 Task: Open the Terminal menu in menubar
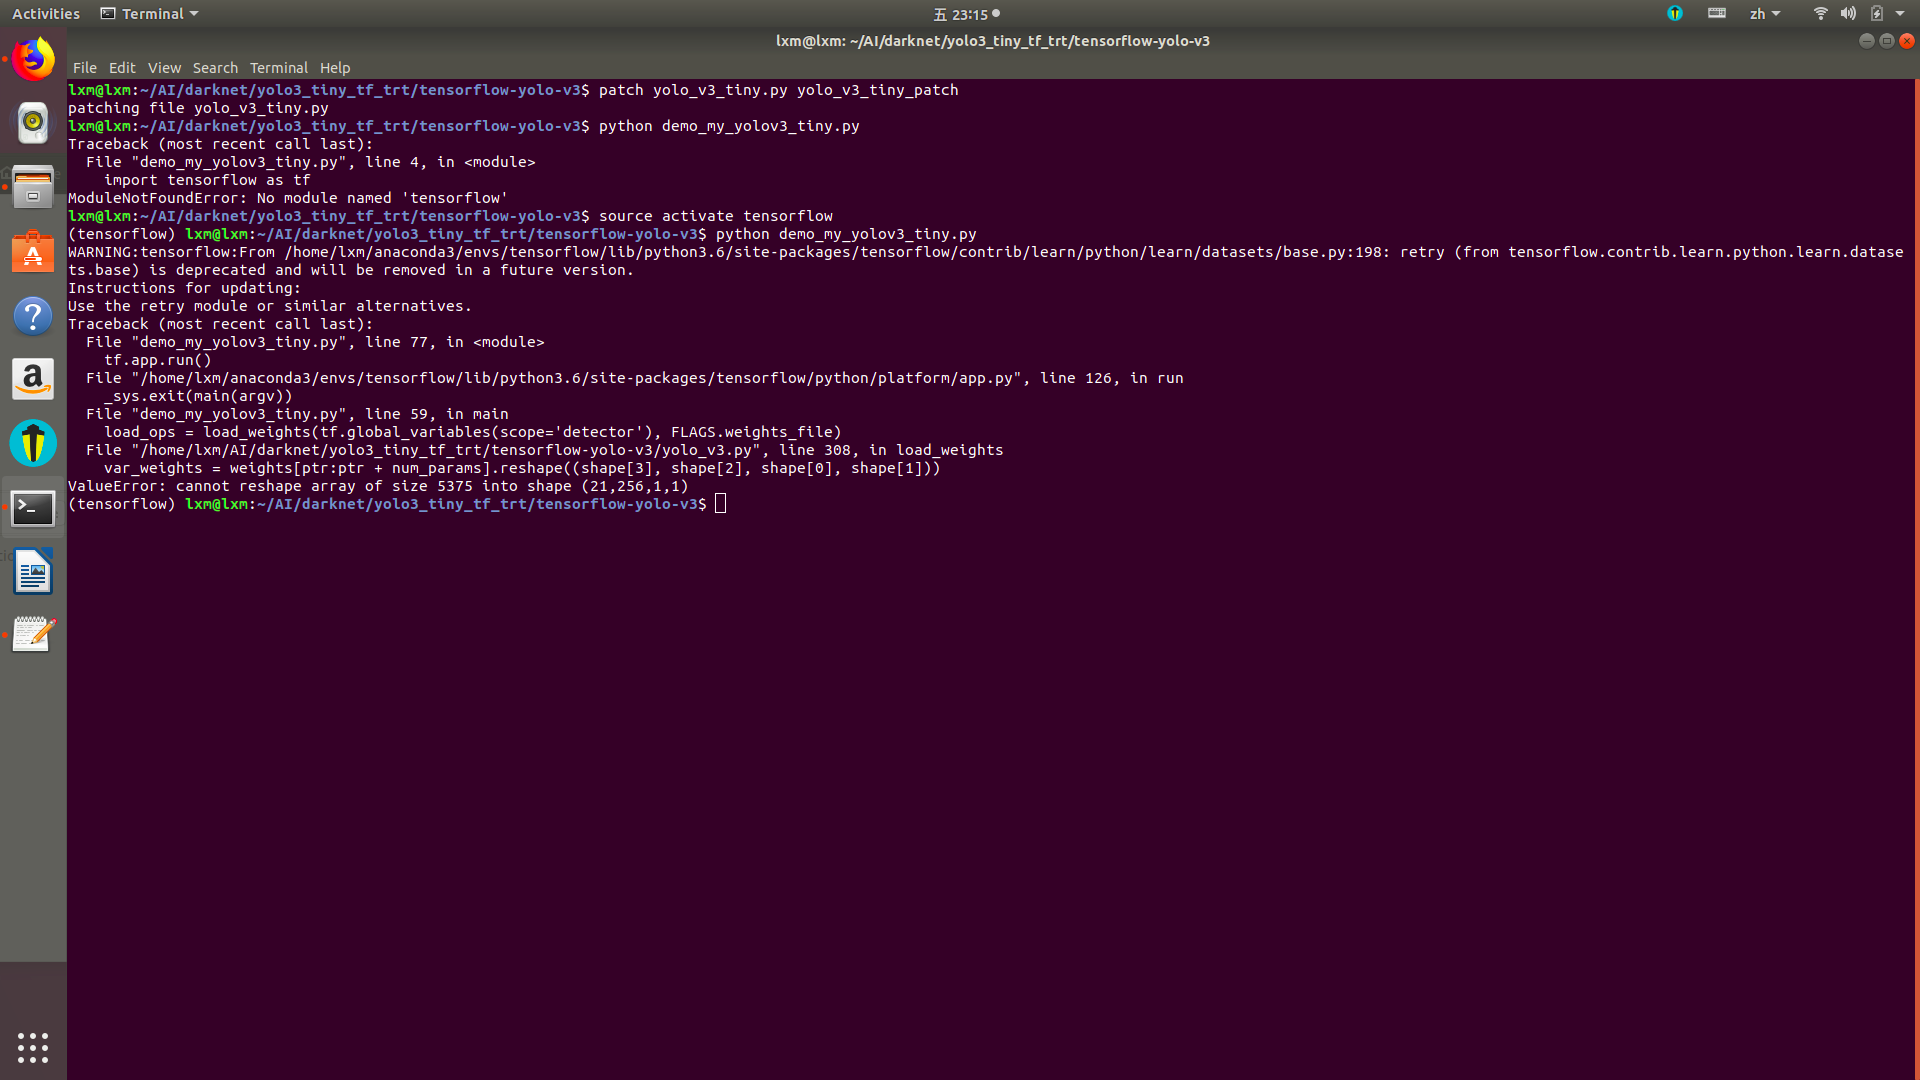[278, 68]
